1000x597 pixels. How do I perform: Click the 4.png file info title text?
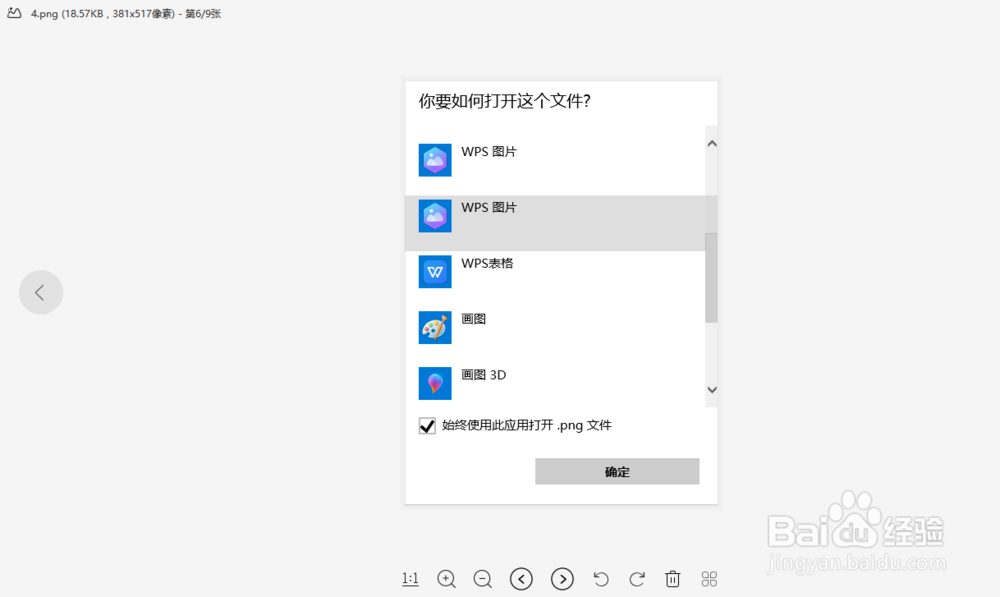pyautogui.click(x=126, y=13)
